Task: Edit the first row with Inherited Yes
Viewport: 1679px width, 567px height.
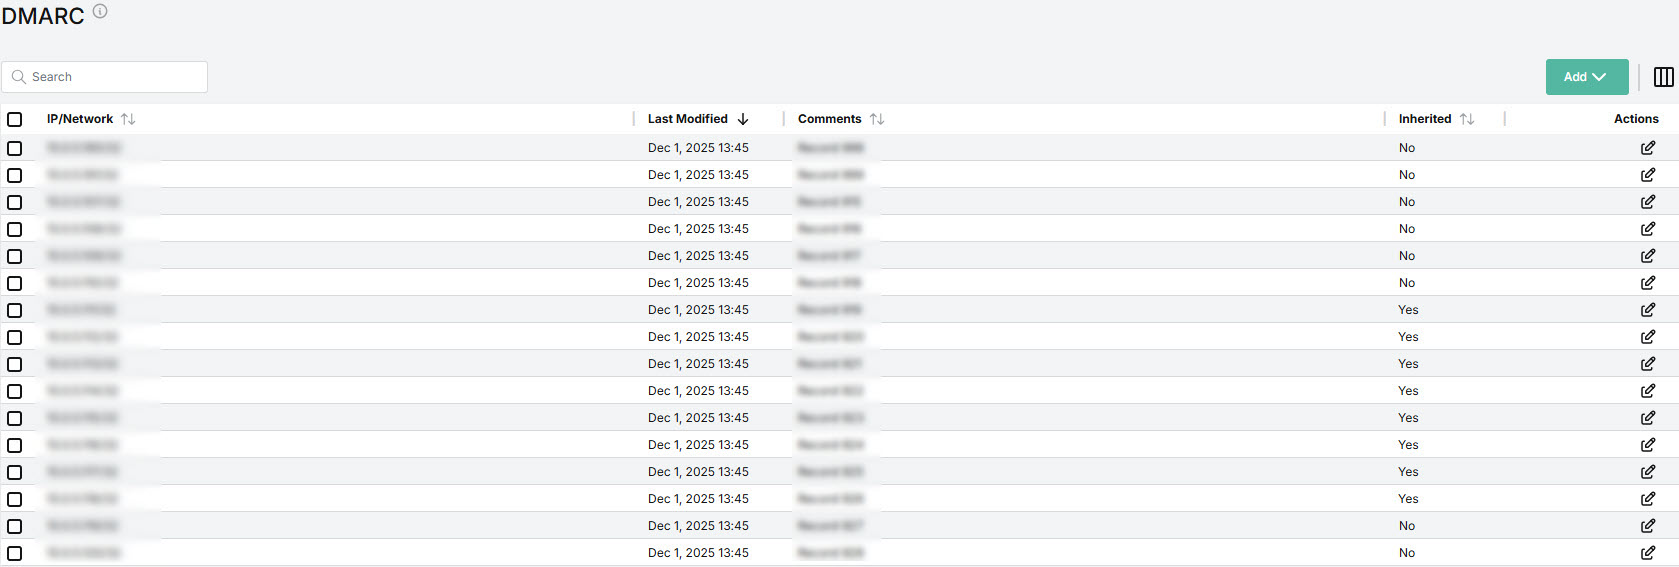Action: click(1648, 310)
